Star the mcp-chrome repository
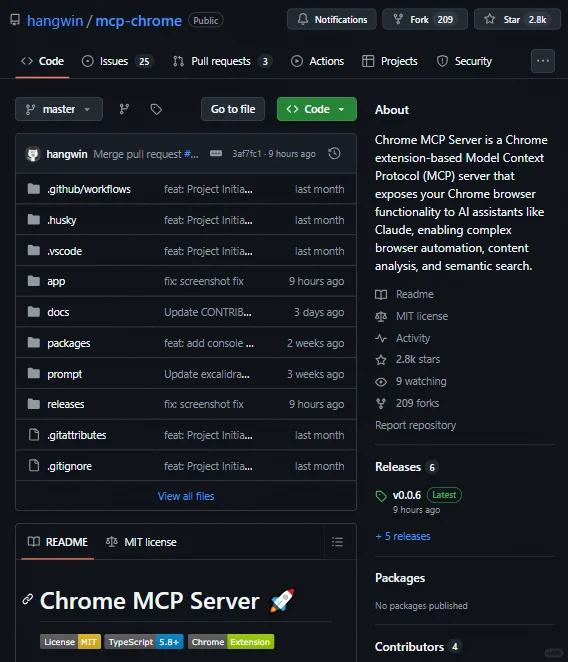 (517, 19)
